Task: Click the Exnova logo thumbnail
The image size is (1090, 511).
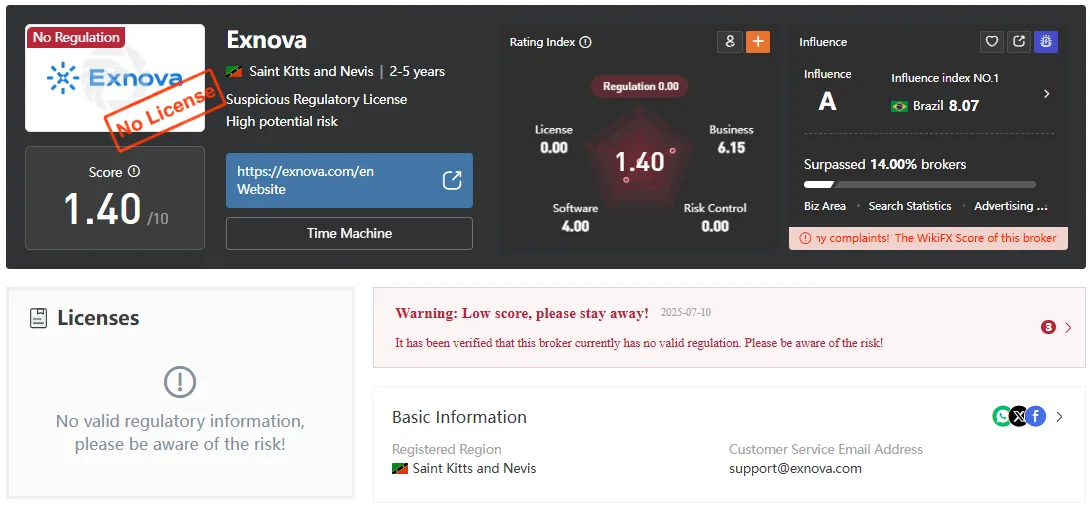Action: [115, 78]
